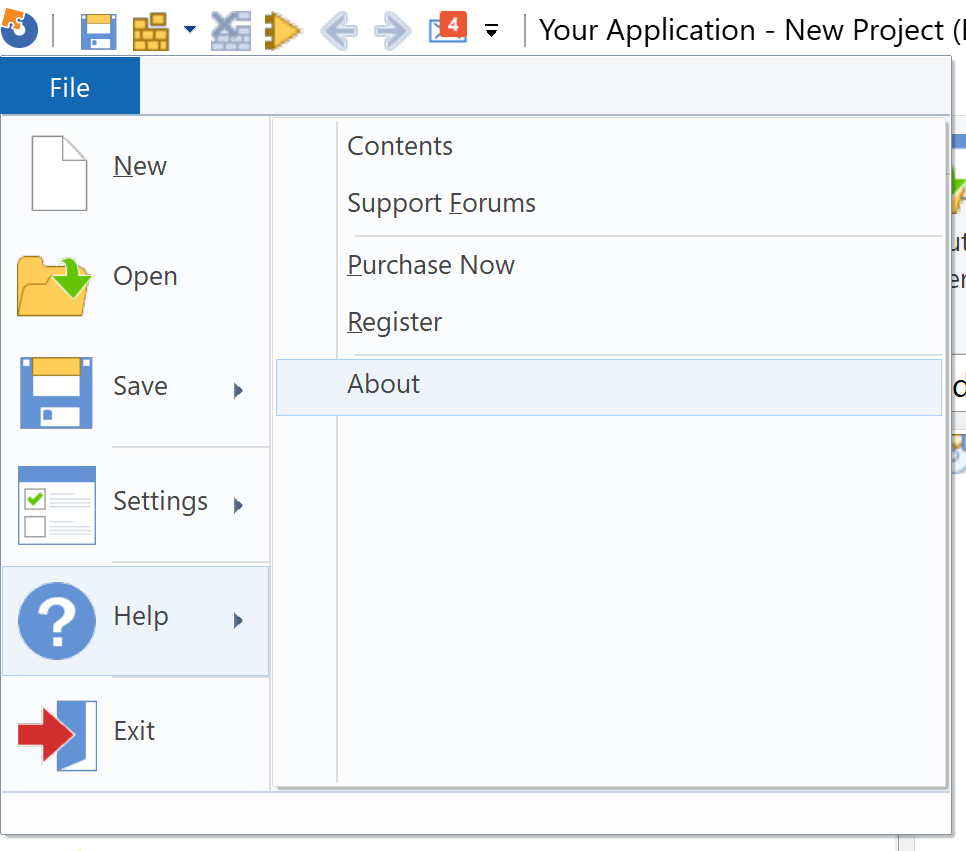Viewport: 966px width, 851px height.
Task: Open the File menu
Action: click(x=68, y=87)
